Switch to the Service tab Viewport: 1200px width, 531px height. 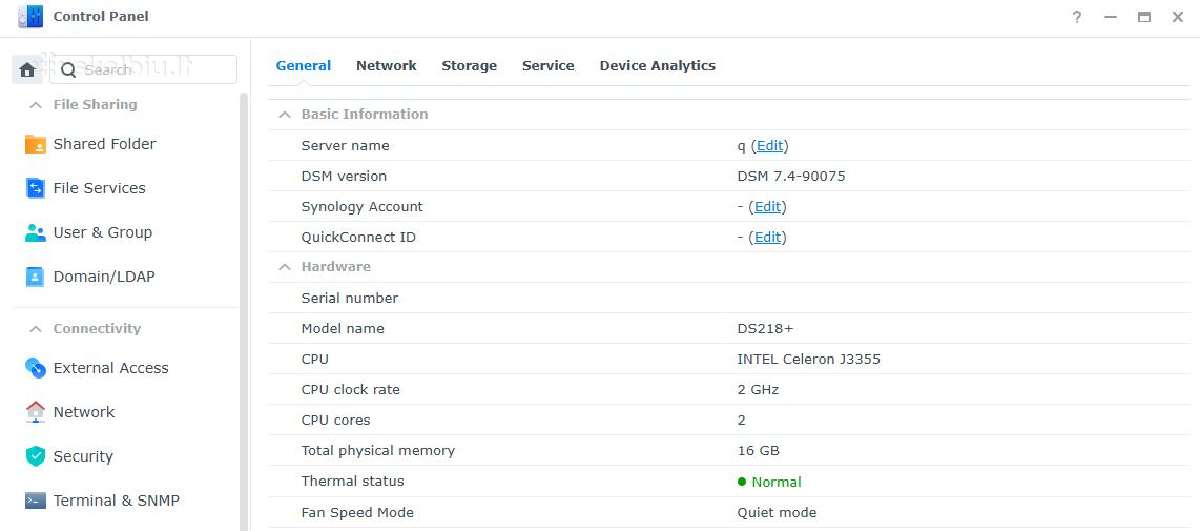pos(548,65)
